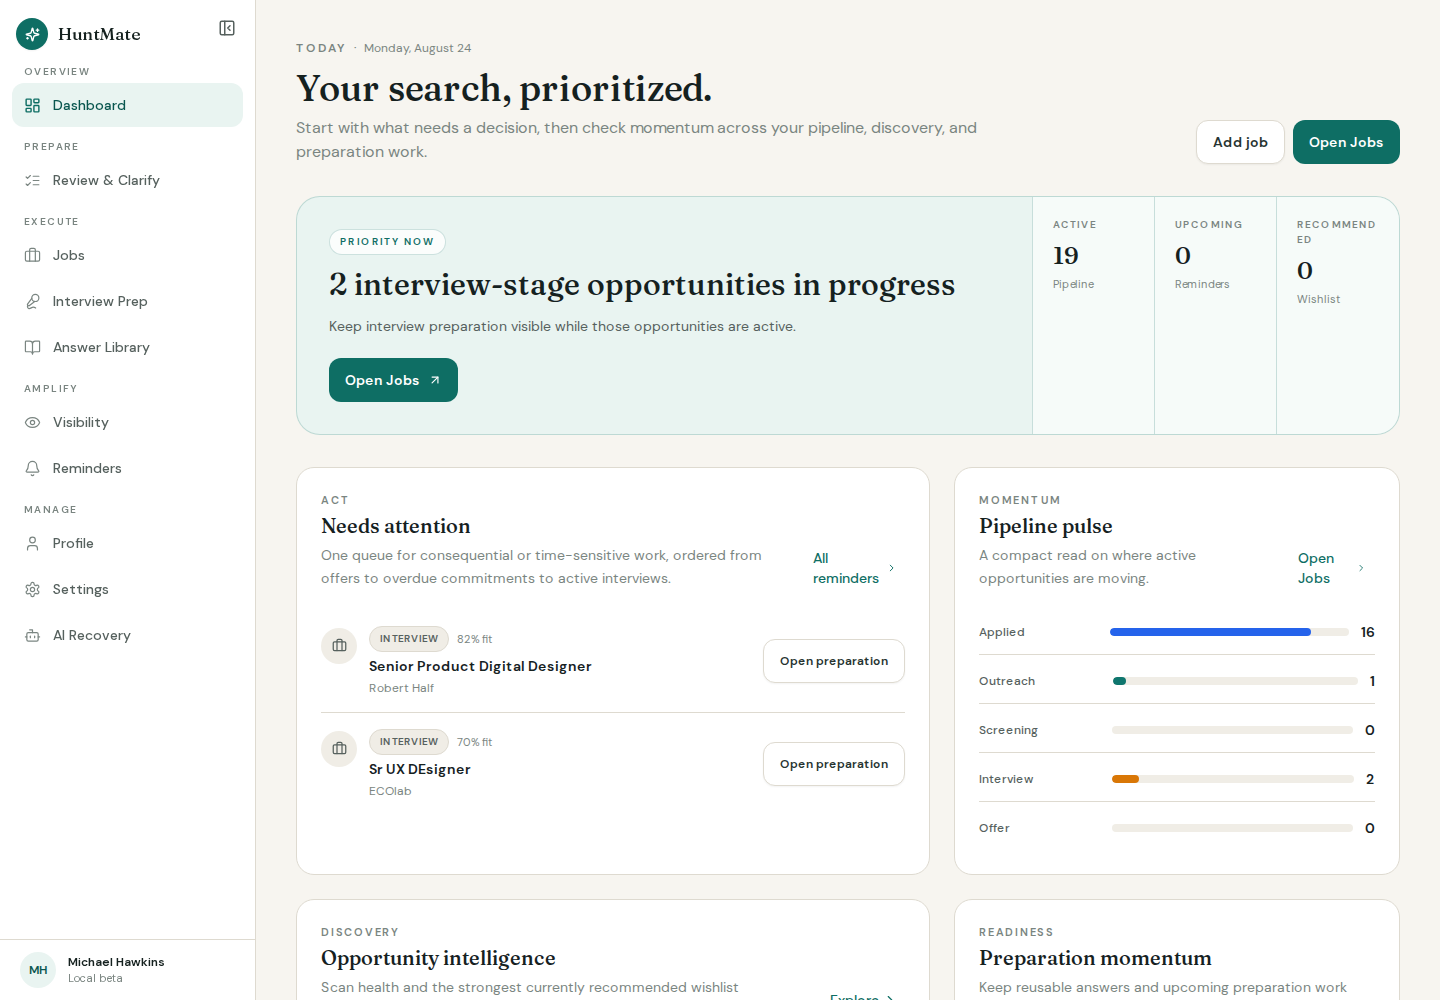Click the Interview Prep microphone icon

(x=33, y=301)
